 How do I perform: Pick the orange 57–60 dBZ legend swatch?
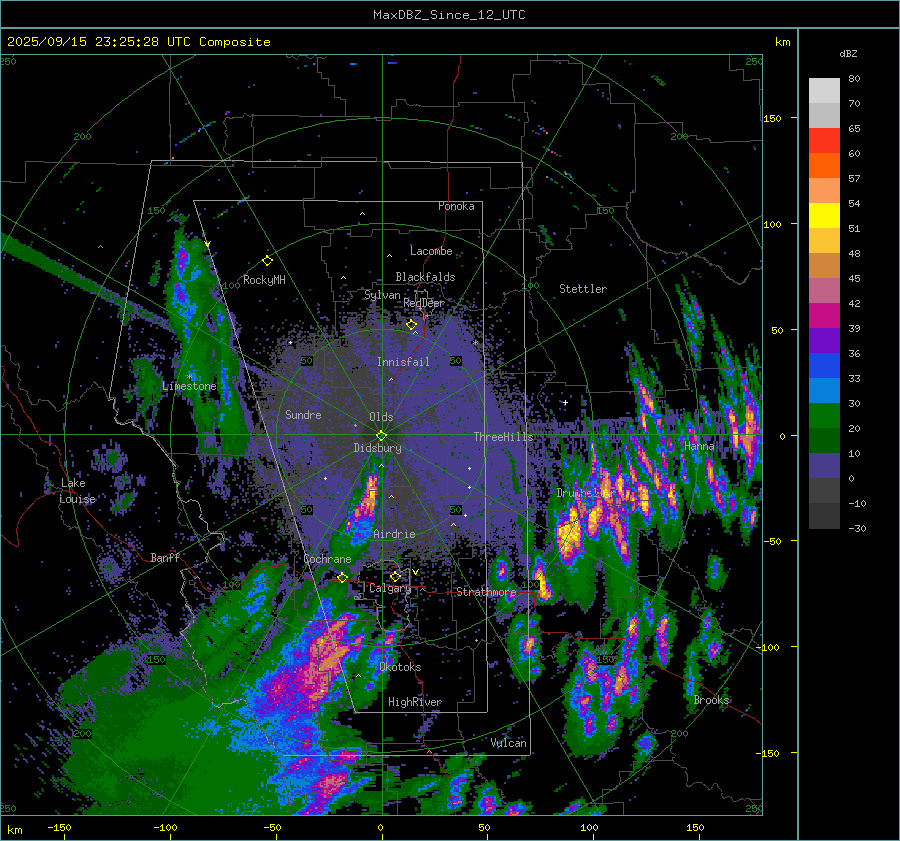tap(824, 166)
